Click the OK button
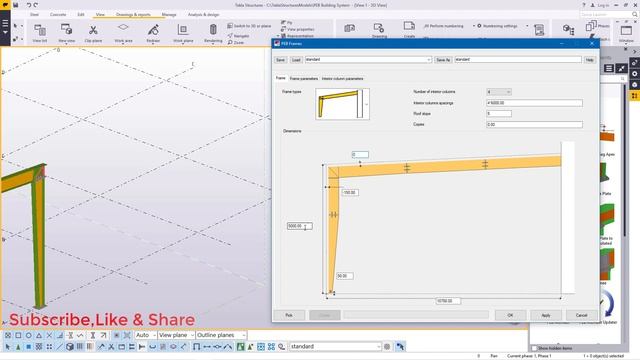 [x=510, y=315]
